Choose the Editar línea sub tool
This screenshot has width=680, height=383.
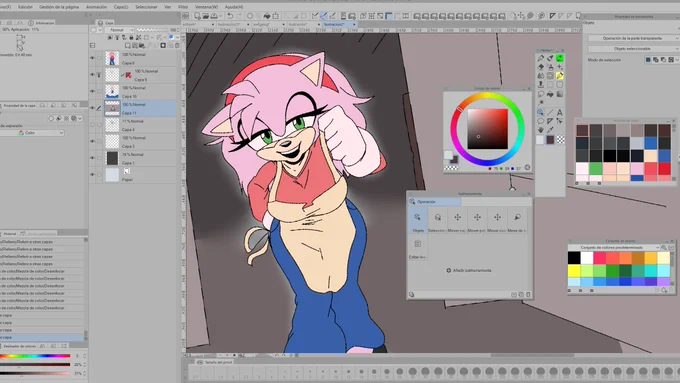(x=418, y=248)
